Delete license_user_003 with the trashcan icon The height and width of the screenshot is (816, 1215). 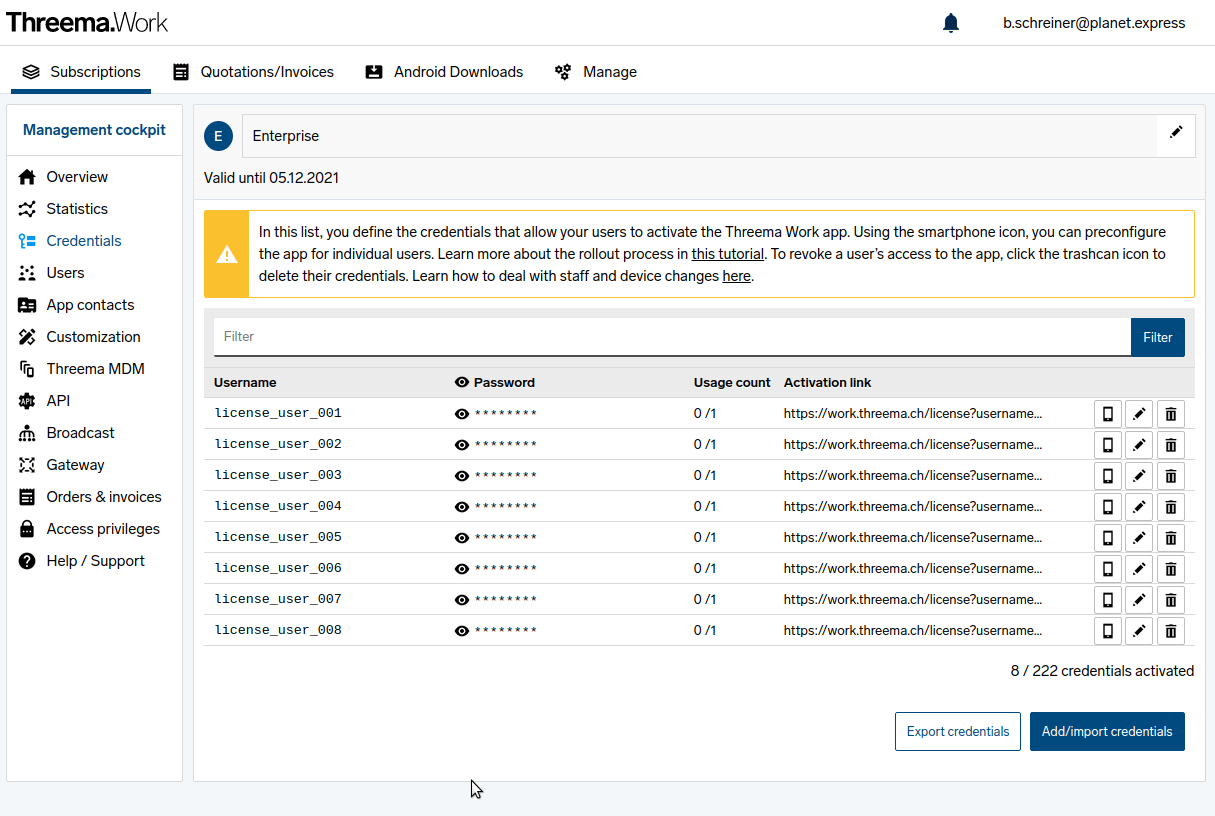1170,475
